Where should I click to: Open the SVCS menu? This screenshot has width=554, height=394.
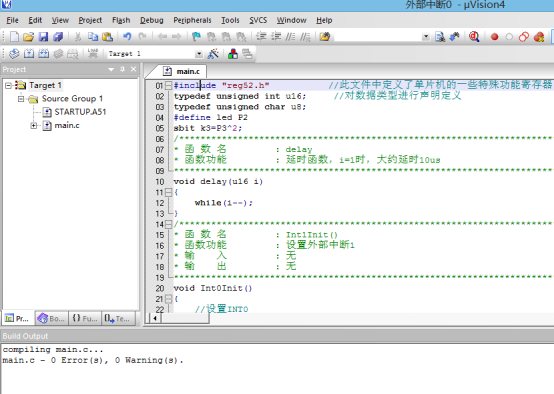258,20
